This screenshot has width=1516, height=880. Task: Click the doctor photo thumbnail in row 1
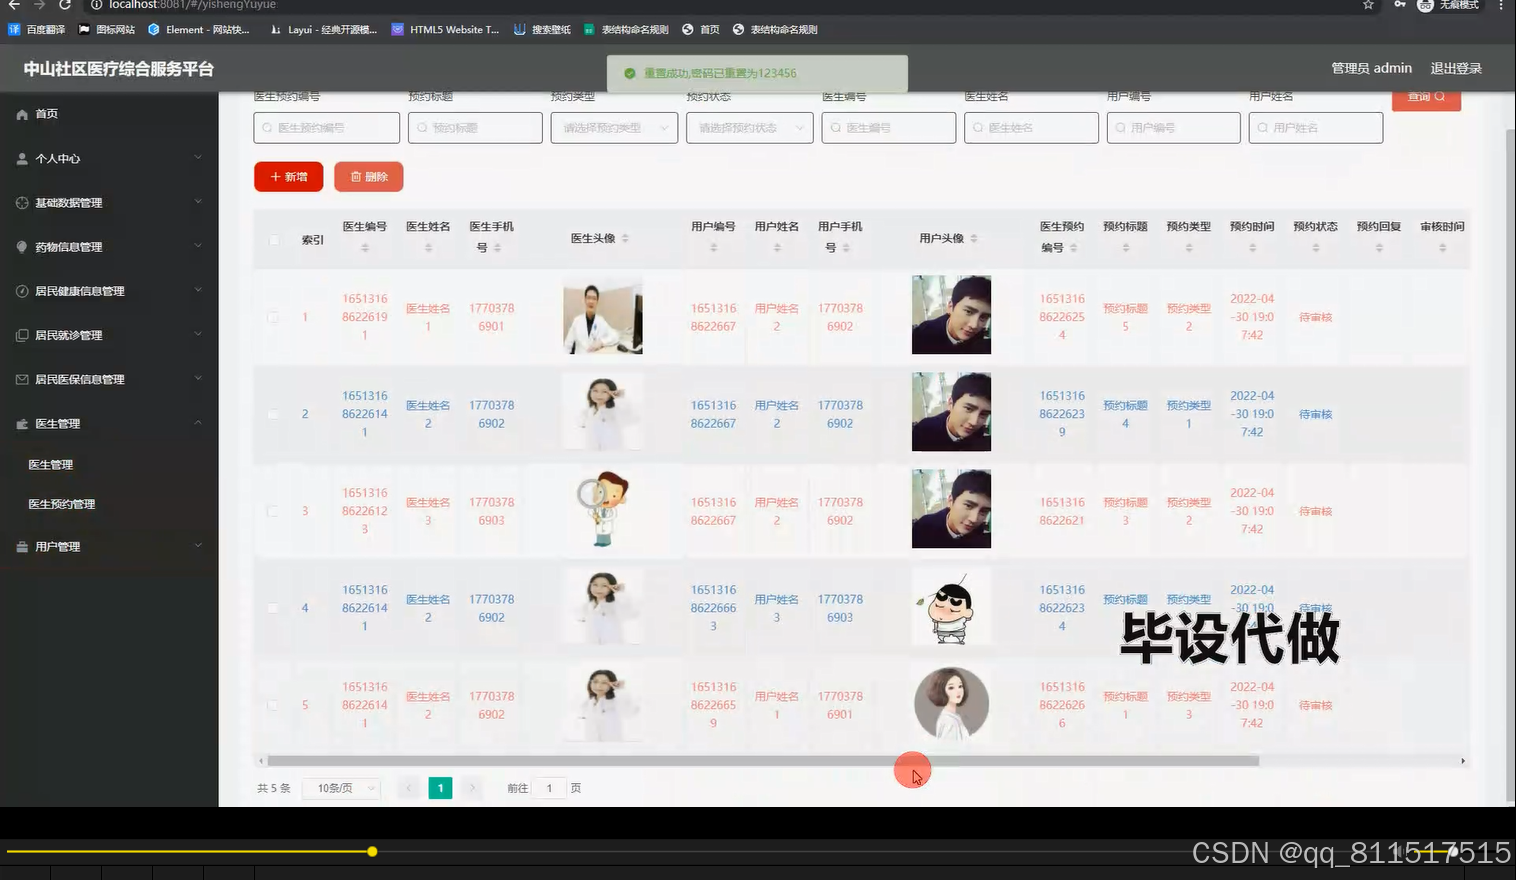coord(603,316)
